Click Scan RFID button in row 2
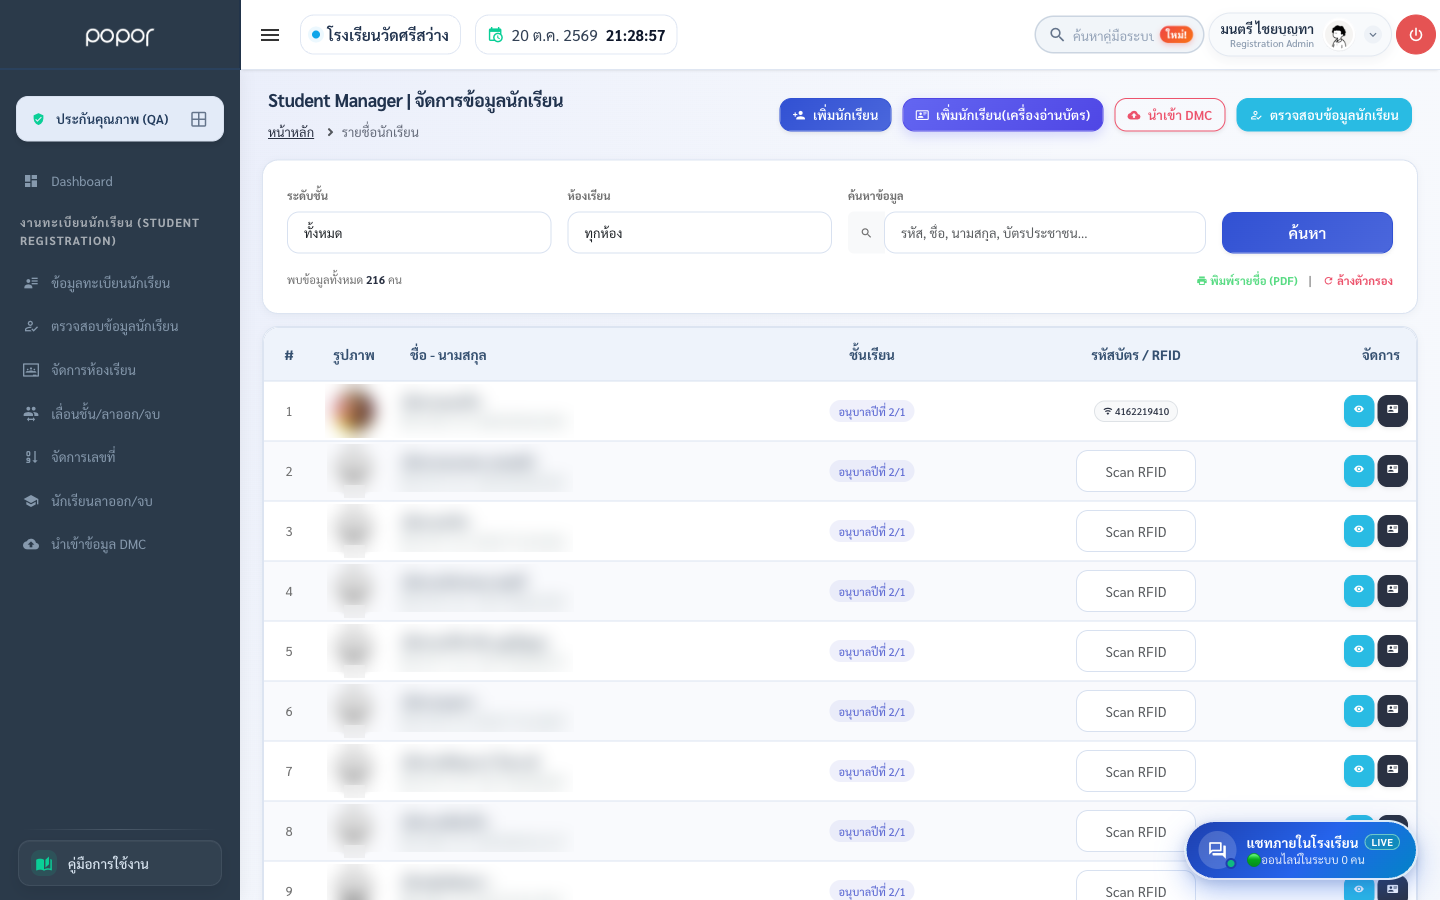This screenshot has width=1440, height=900. 1136,471
